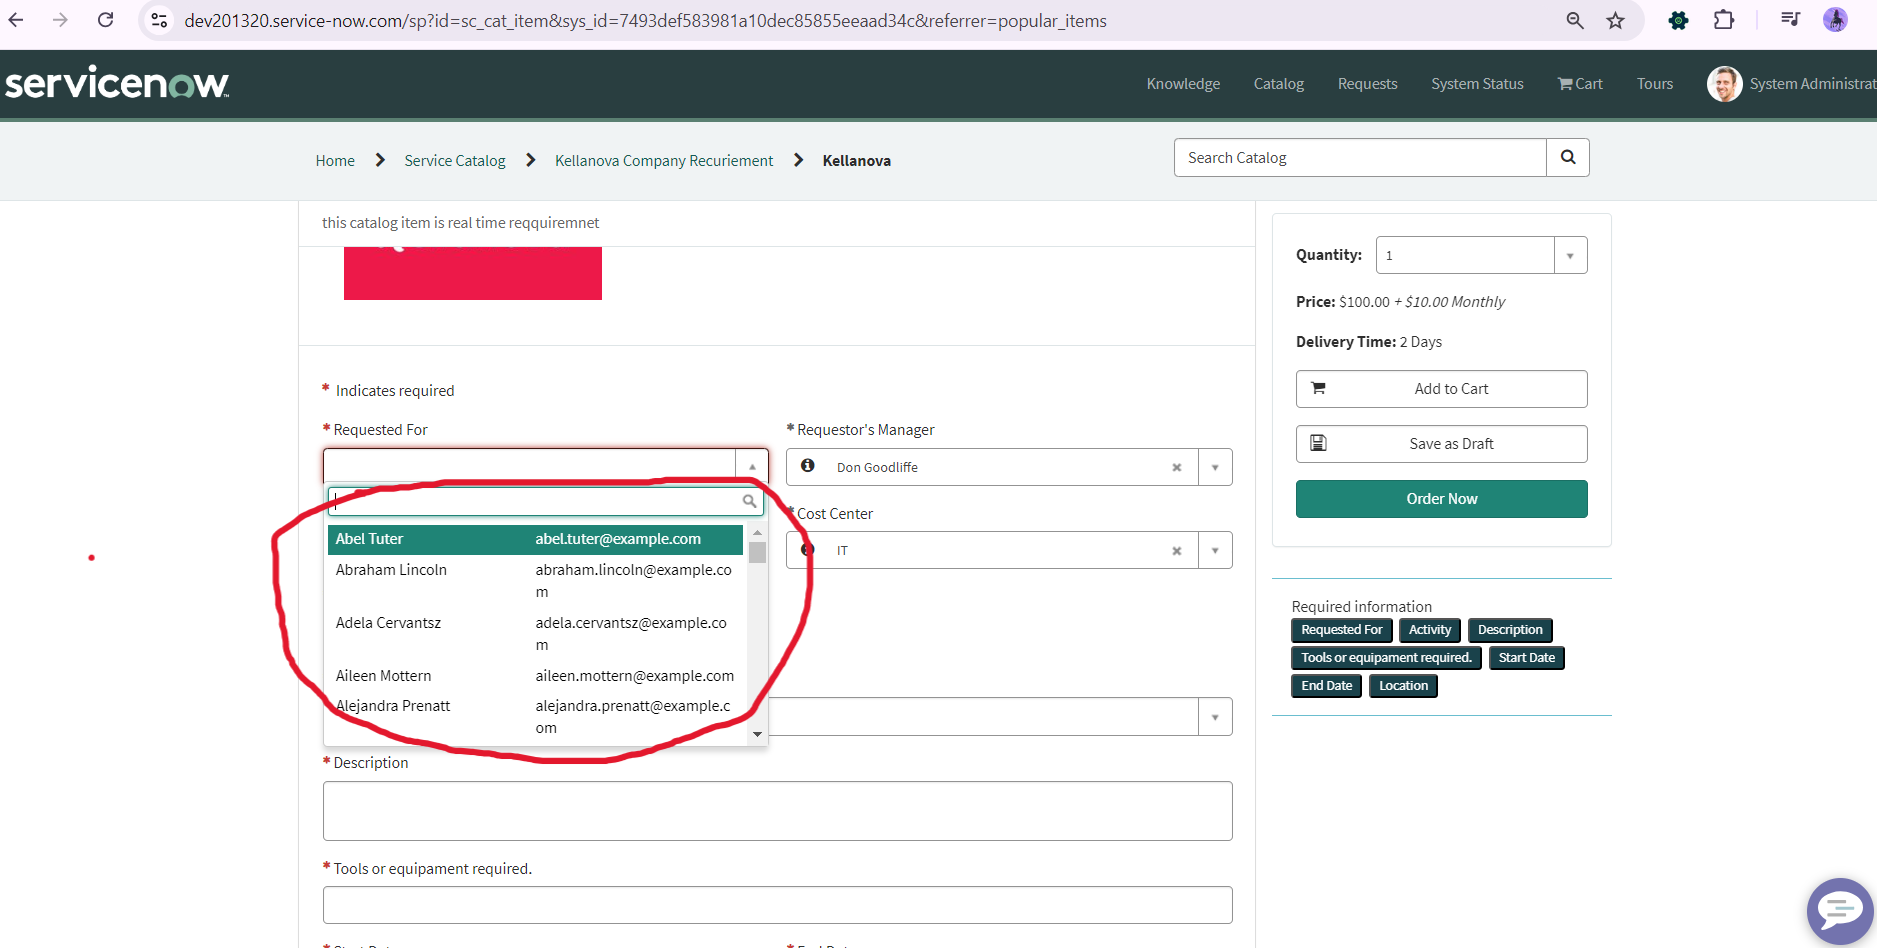
Task: Clear Don Goodliffe from Requestor's Manager field
Action: 1178,466
